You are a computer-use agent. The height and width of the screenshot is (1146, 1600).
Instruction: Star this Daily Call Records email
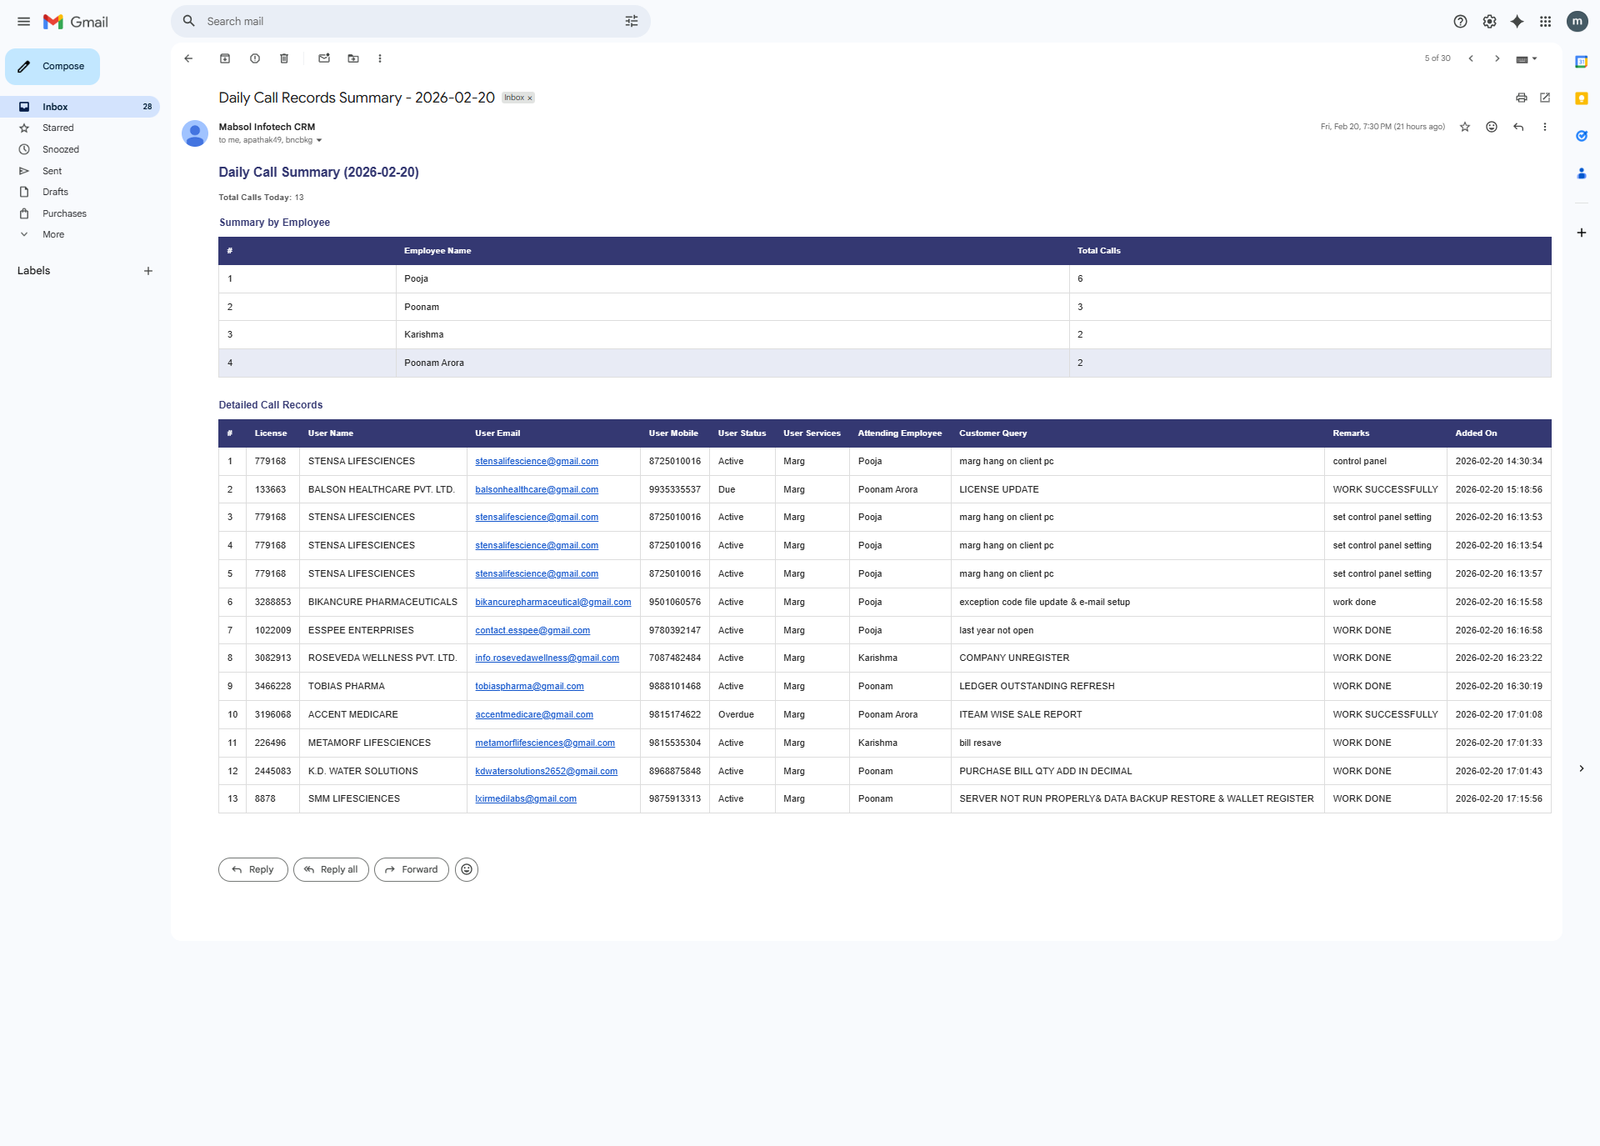tap(1465, 127)
